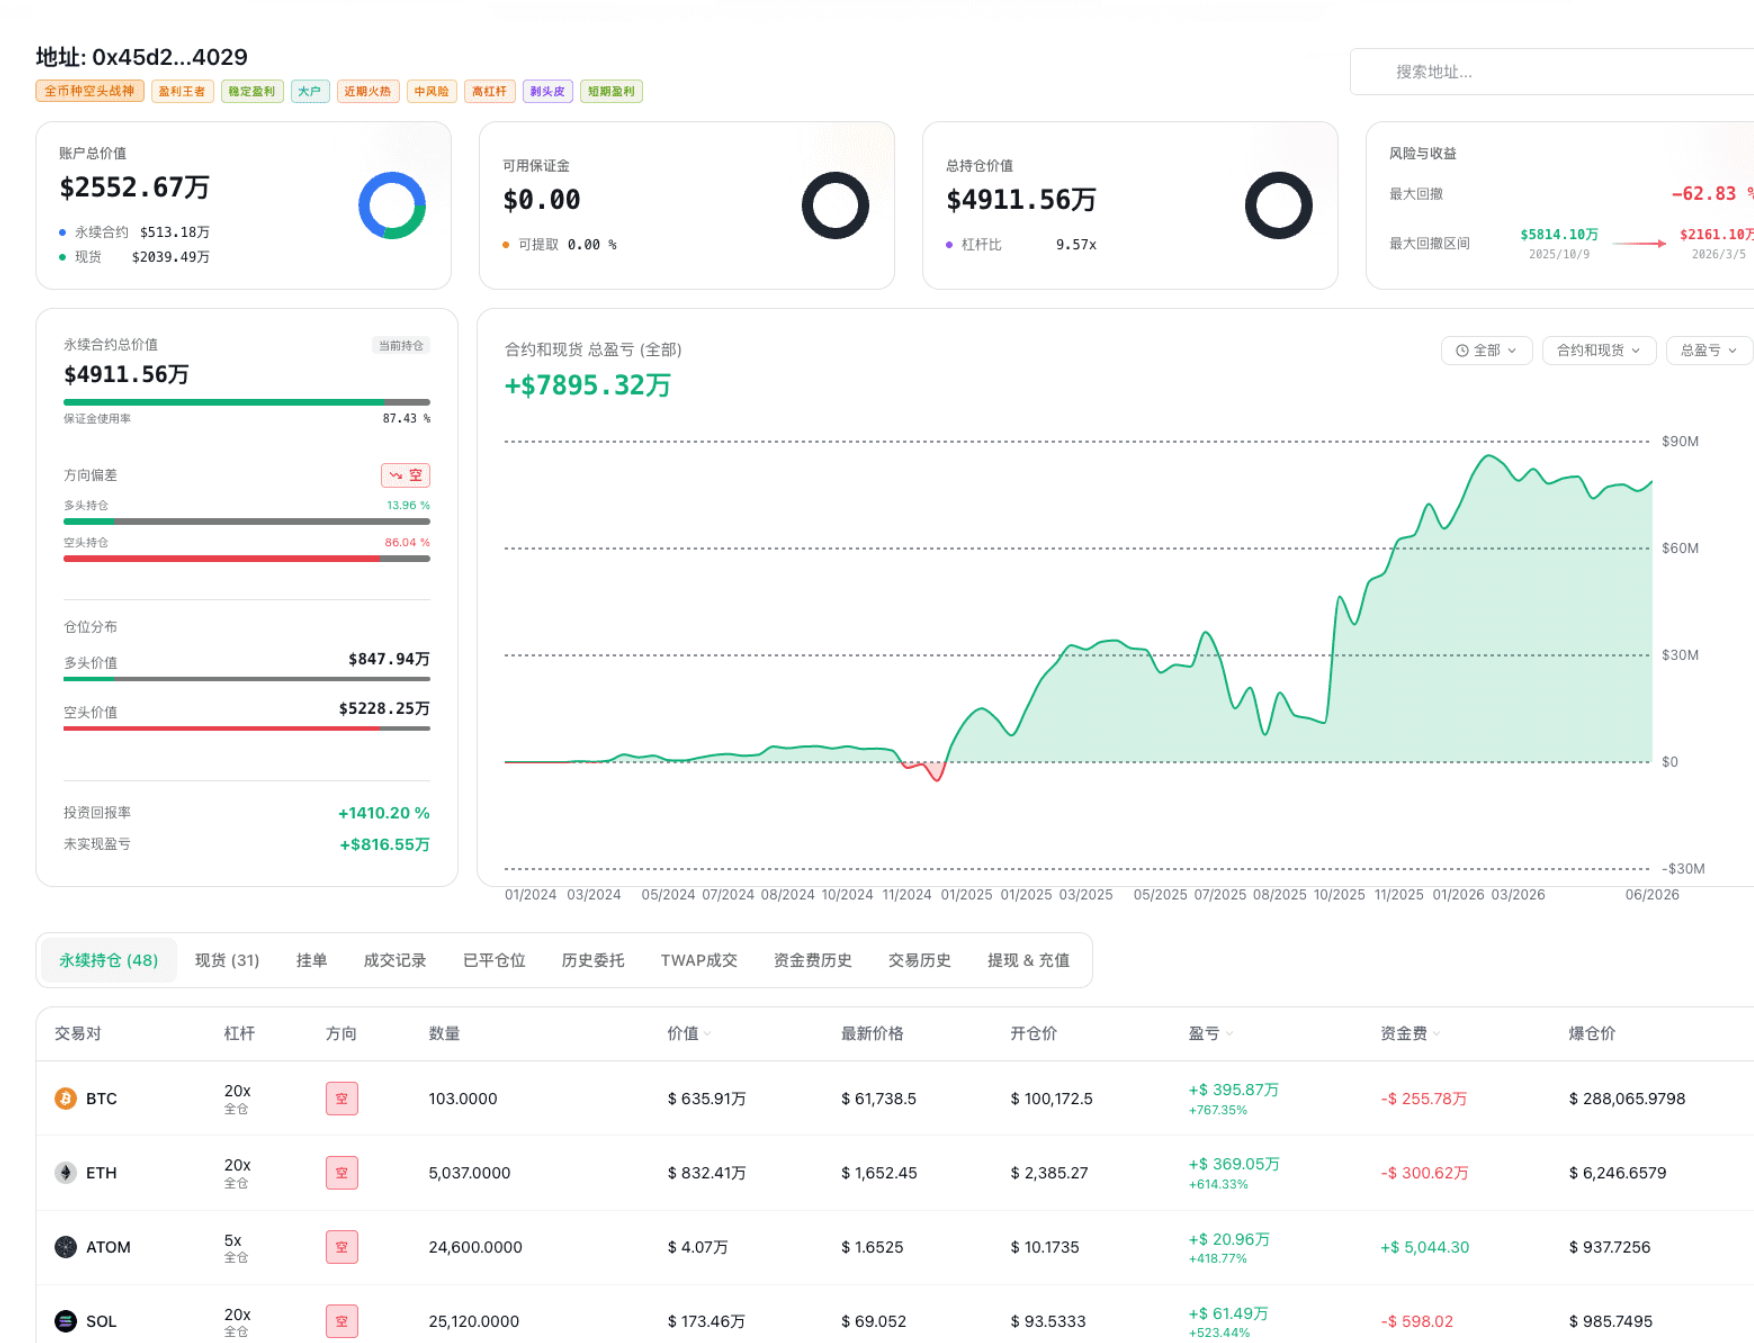The width and height of the screenshot is (1754, 1343).
Task: Sort by the 盈亏 column sort arrow
Action: pyautogui.click(x=1229, y=1034)
